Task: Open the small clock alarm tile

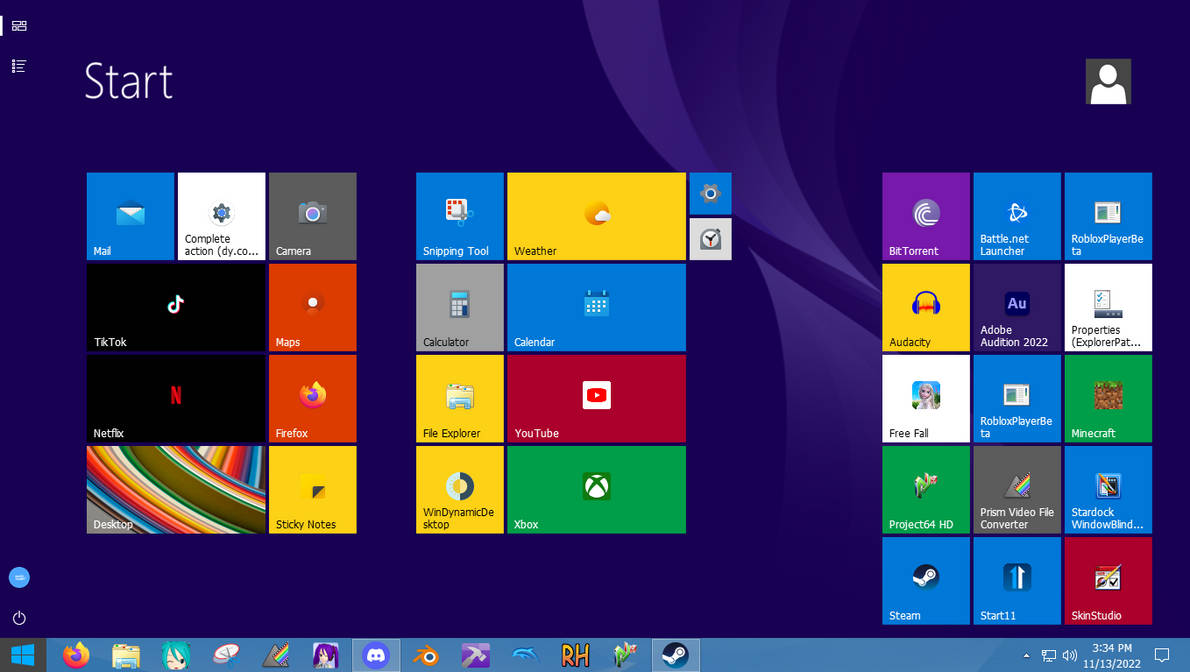Action: pos(710,239)
